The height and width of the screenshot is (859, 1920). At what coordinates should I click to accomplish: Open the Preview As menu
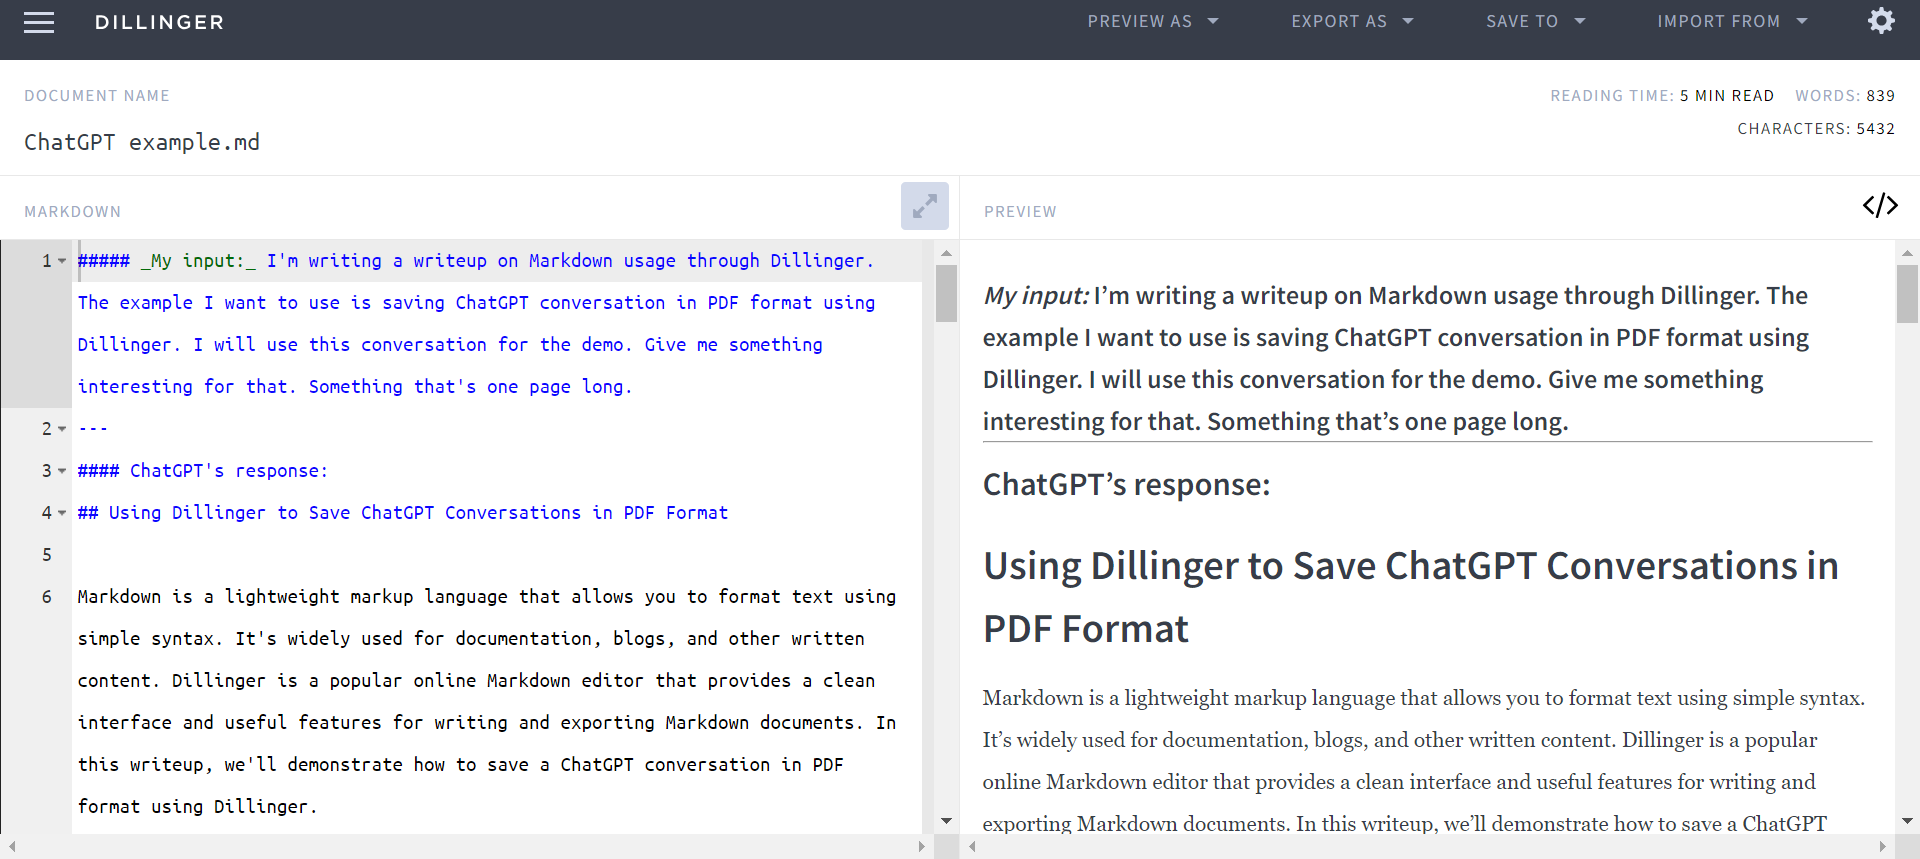(1153, 21)
